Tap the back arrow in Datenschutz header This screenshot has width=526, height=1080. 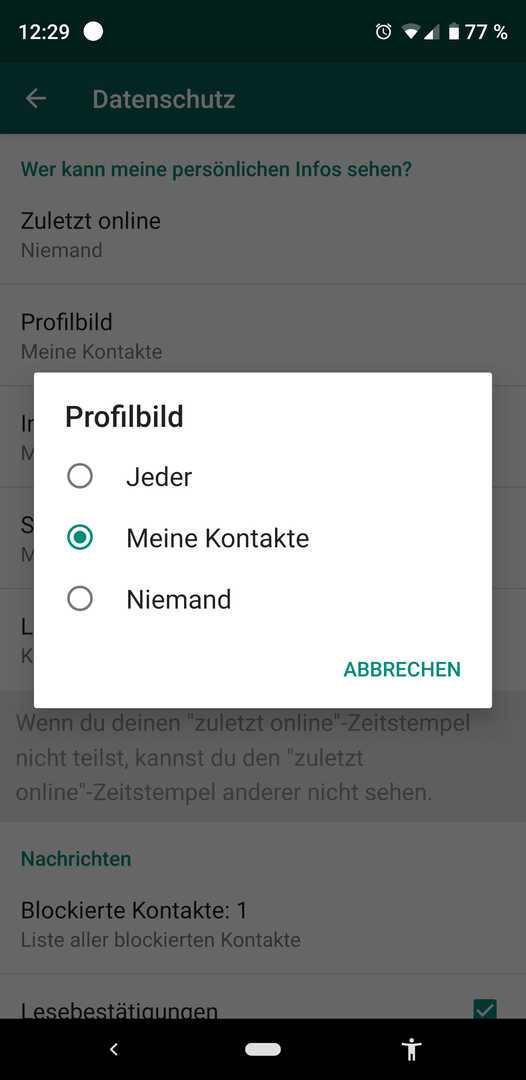click(36, 98)
